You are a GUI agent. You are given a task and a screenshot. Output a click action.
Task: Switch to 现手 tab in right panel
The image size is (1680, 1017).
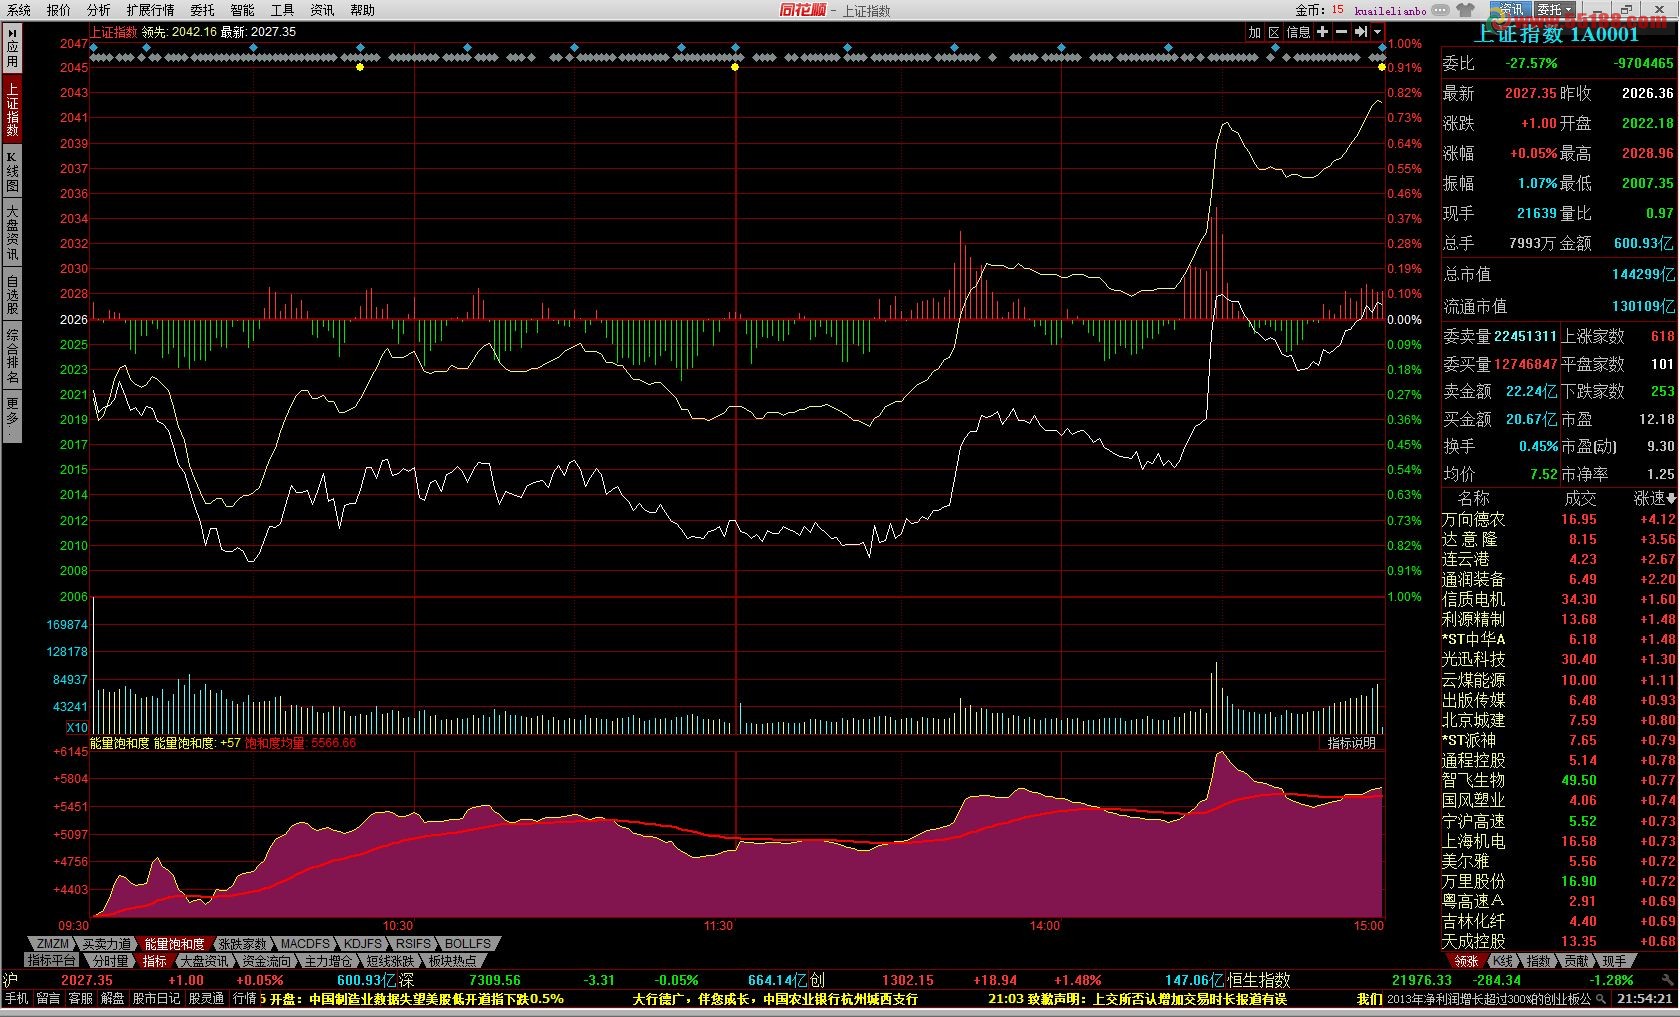click(1613, 961)
